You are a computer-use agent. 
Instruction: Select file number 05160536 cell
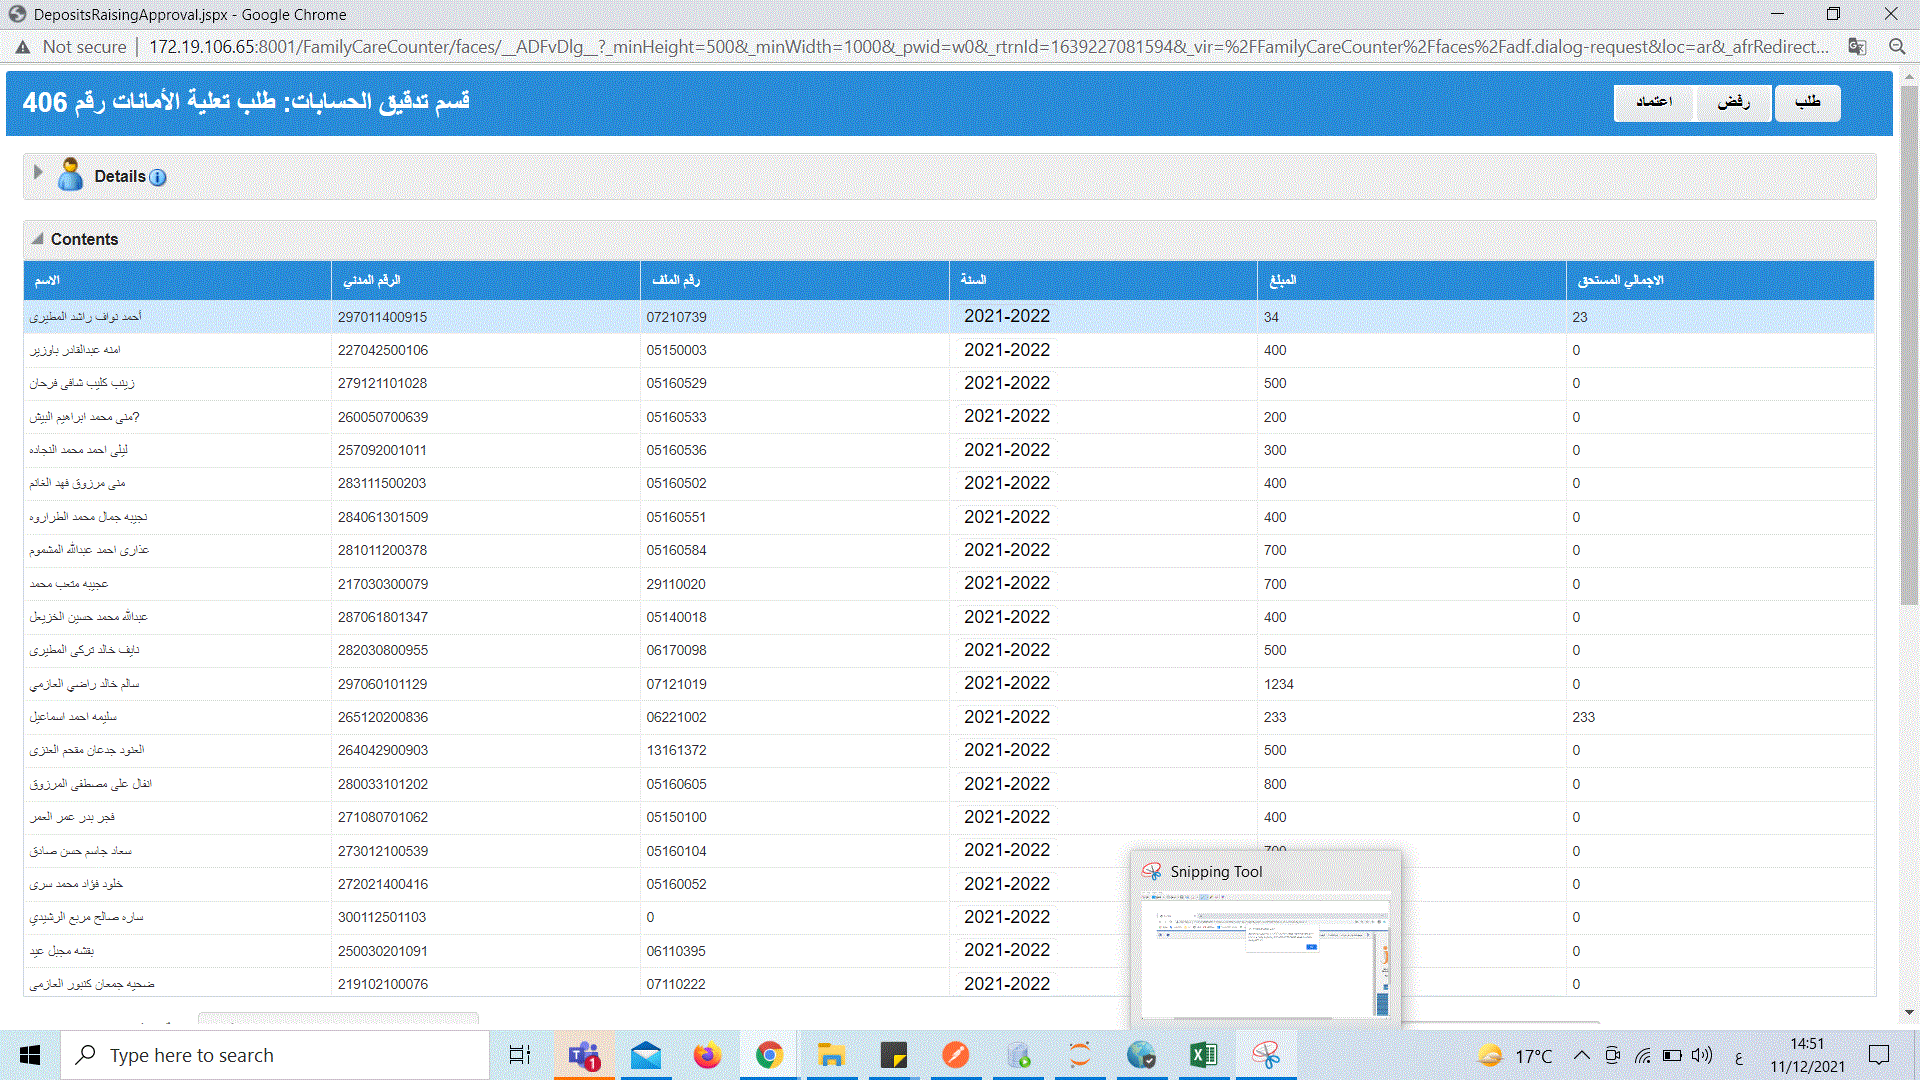[795, 450]
